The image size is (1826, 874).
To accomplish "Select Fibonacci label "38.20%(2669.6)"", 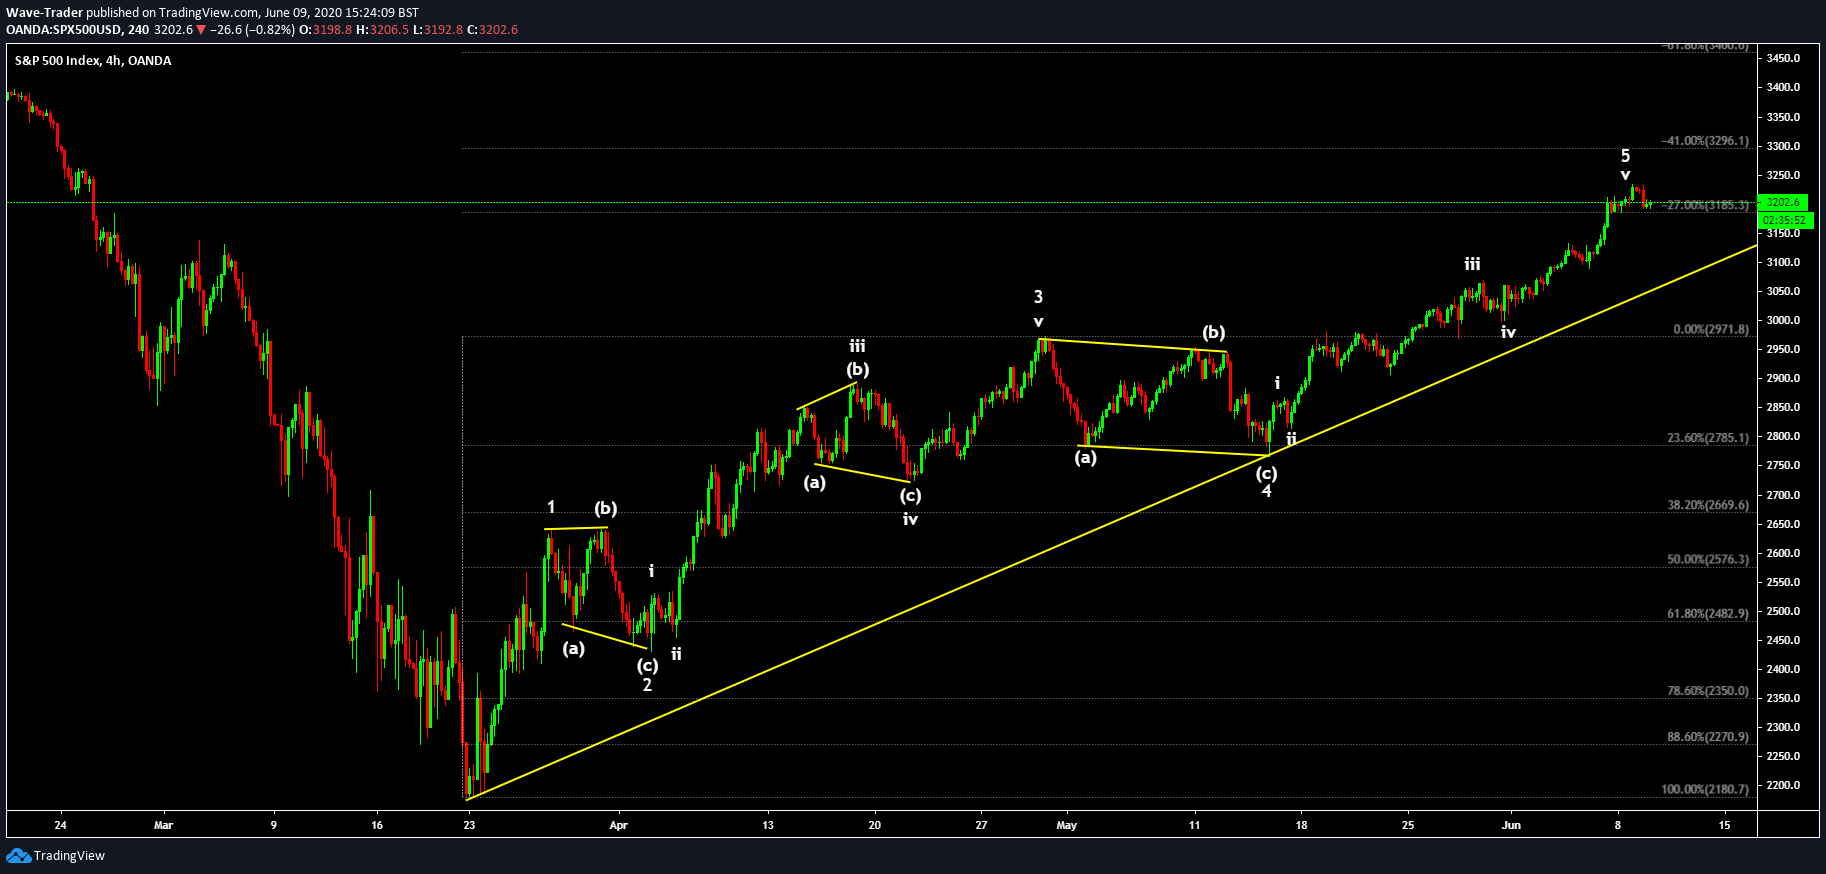I will (x=1708, y=505).
